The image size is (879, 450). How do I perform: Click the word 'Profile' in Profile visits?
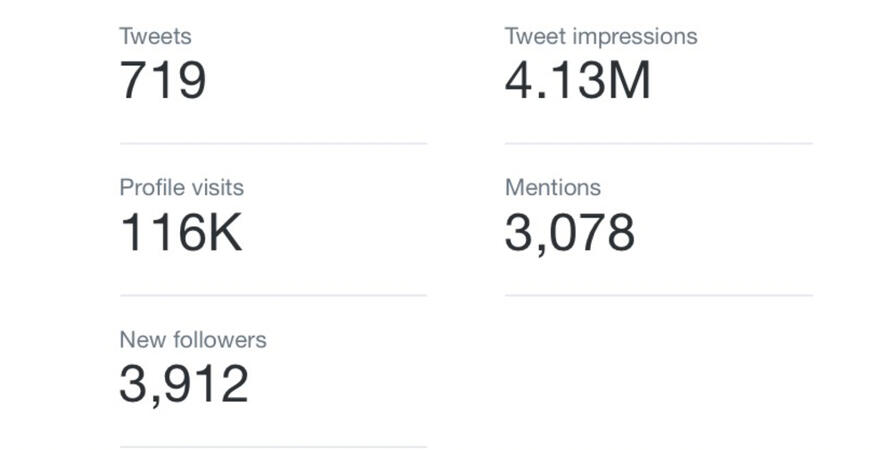[x=150, y=188]
